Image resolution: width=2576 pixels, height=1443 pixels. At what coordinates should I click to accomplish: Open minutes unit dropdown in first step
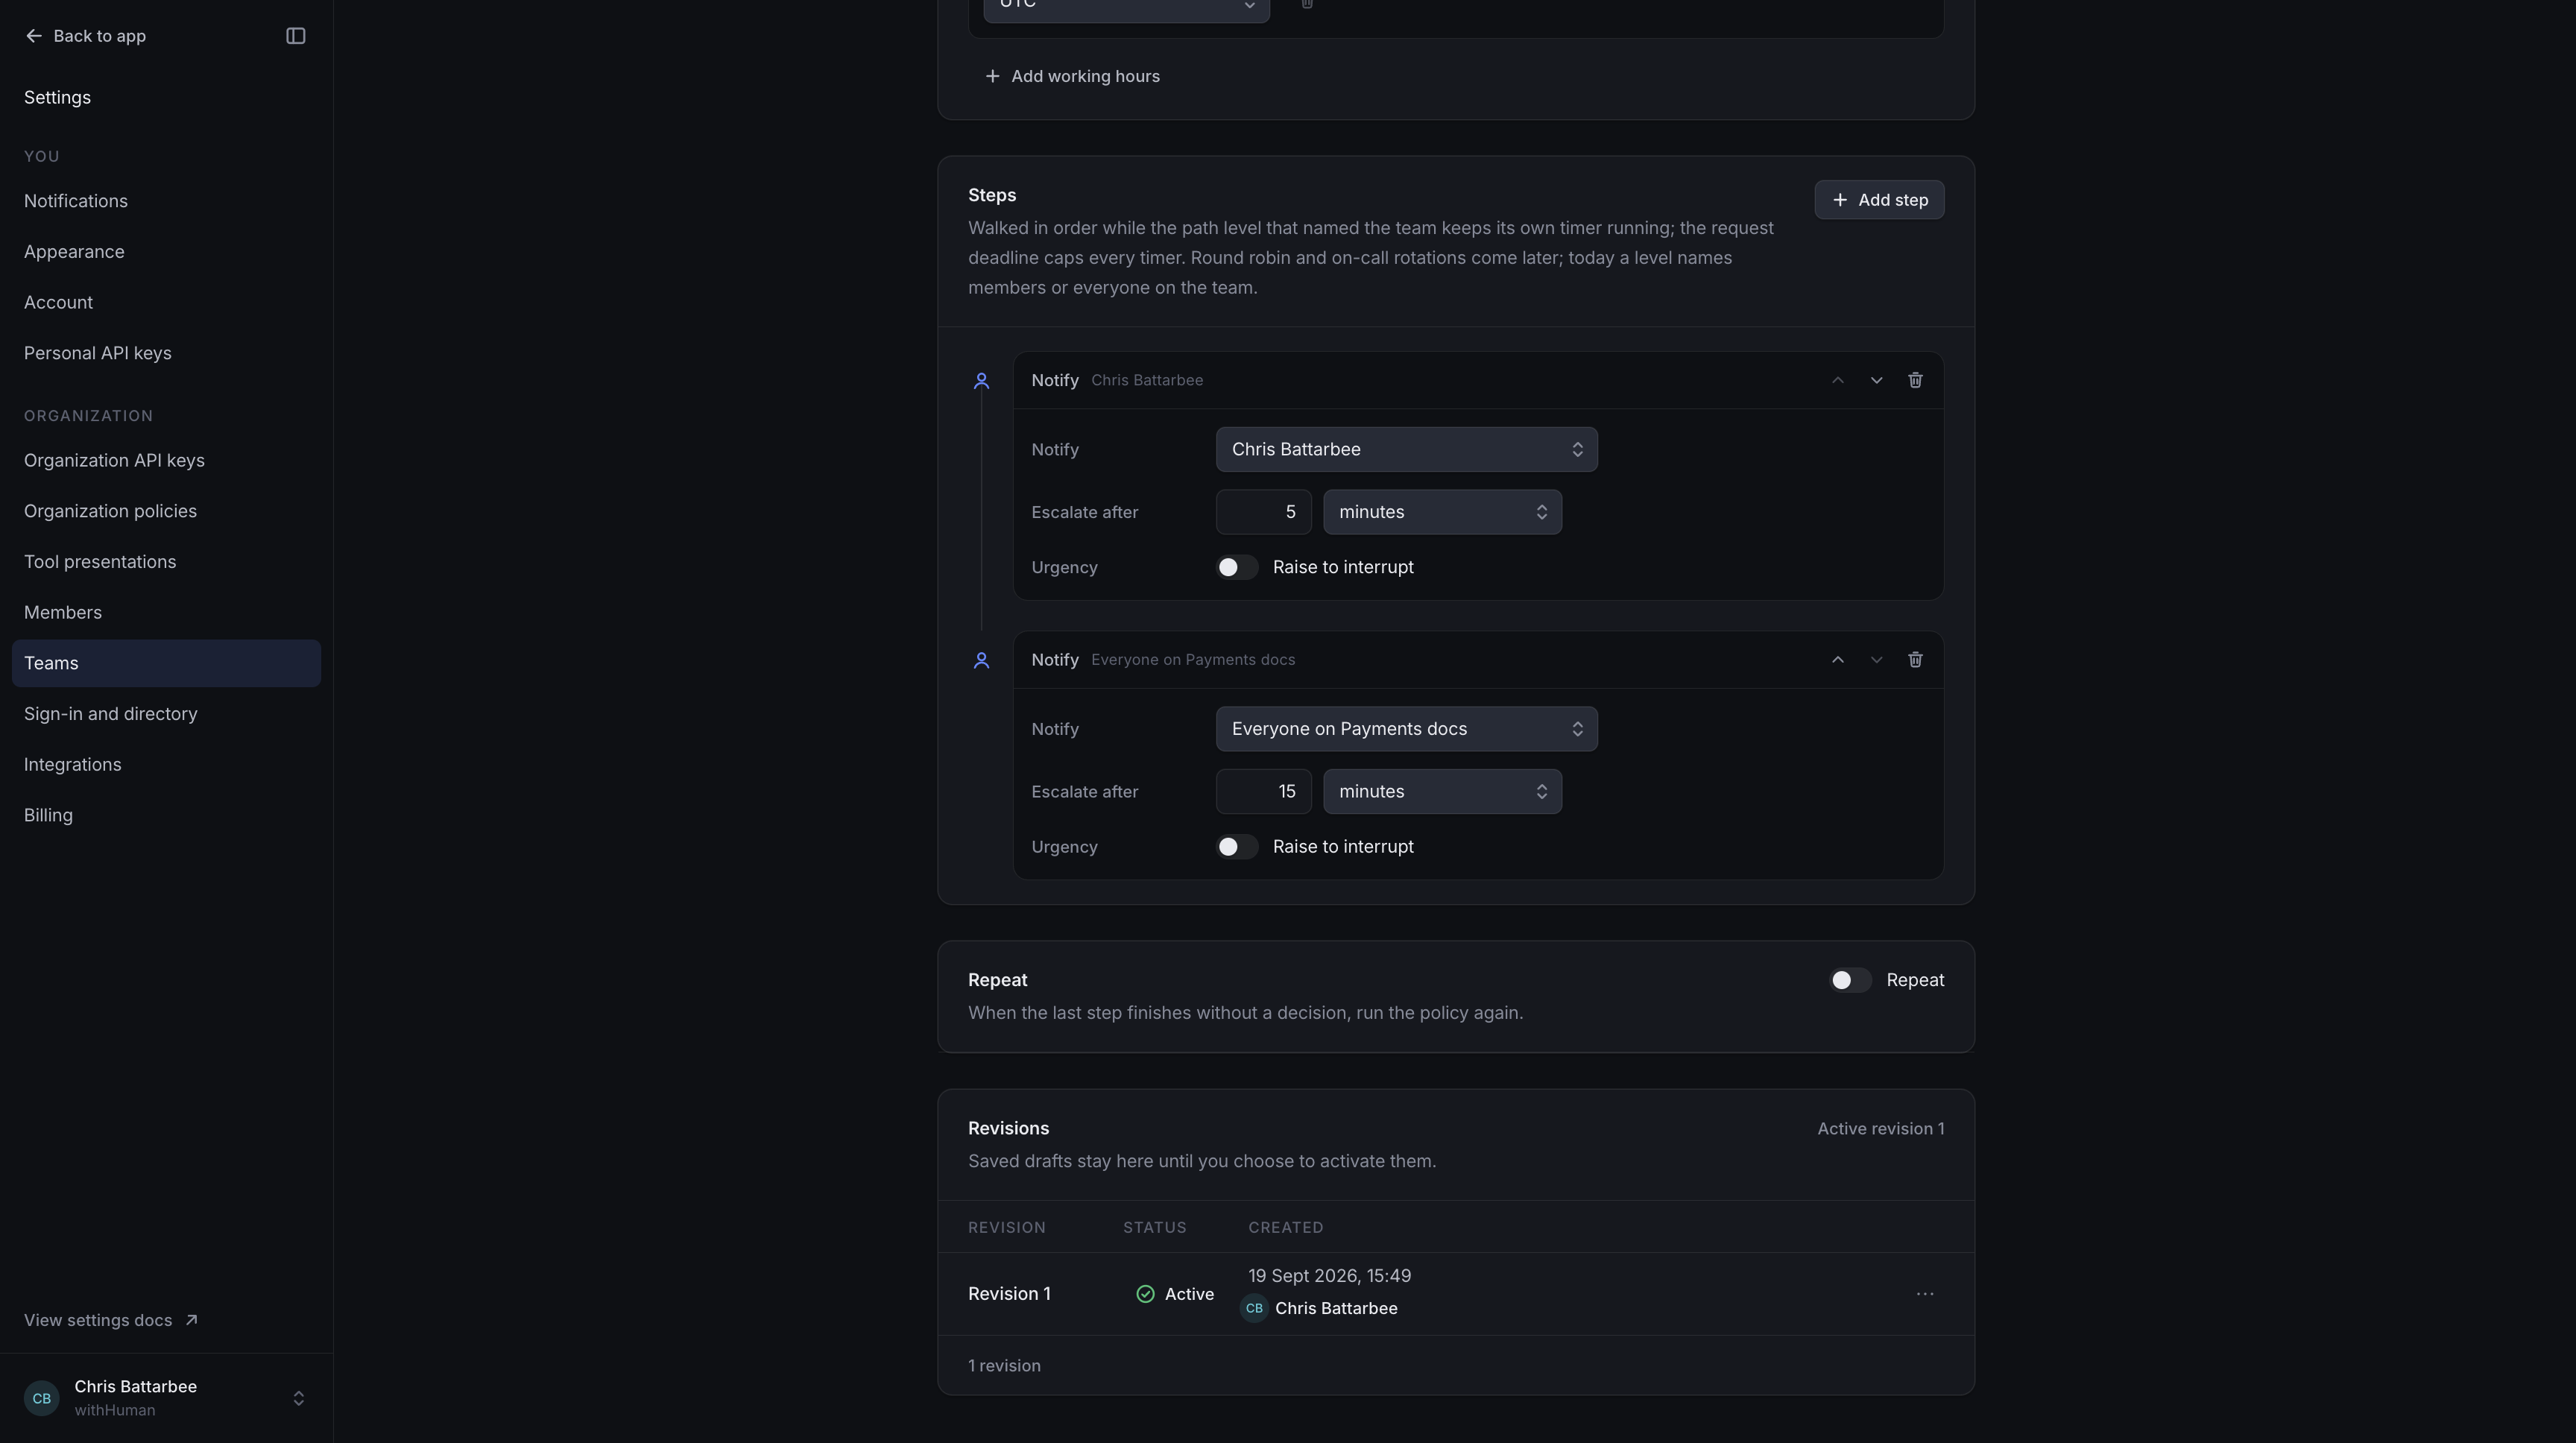click(x=1442, y=512)
